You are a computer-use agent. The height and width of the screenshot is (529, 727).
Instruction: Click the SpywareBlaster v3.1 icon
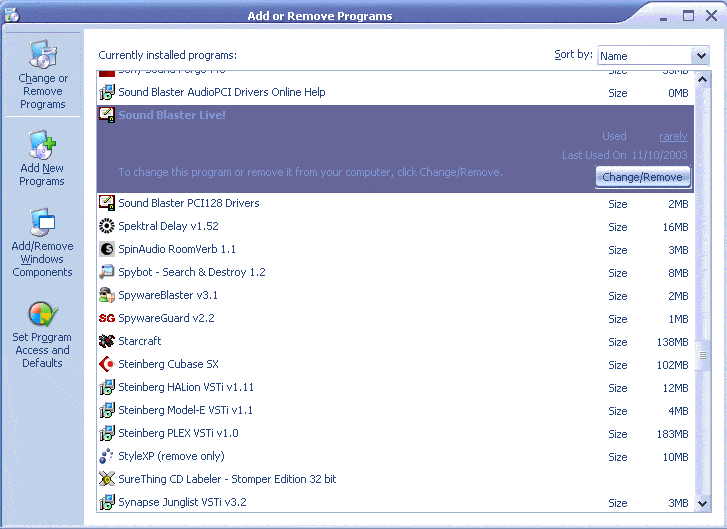tap(107, 295)
